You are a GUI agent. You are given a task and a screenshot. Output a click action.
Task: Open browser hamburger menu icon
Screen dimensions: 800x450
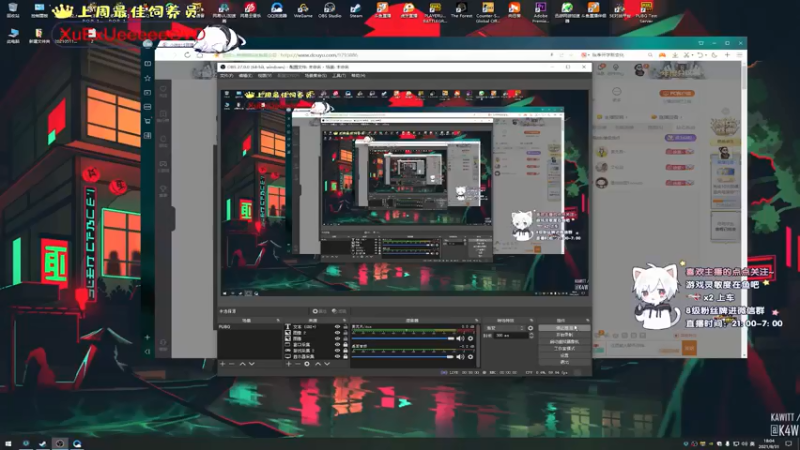(739, 55)
